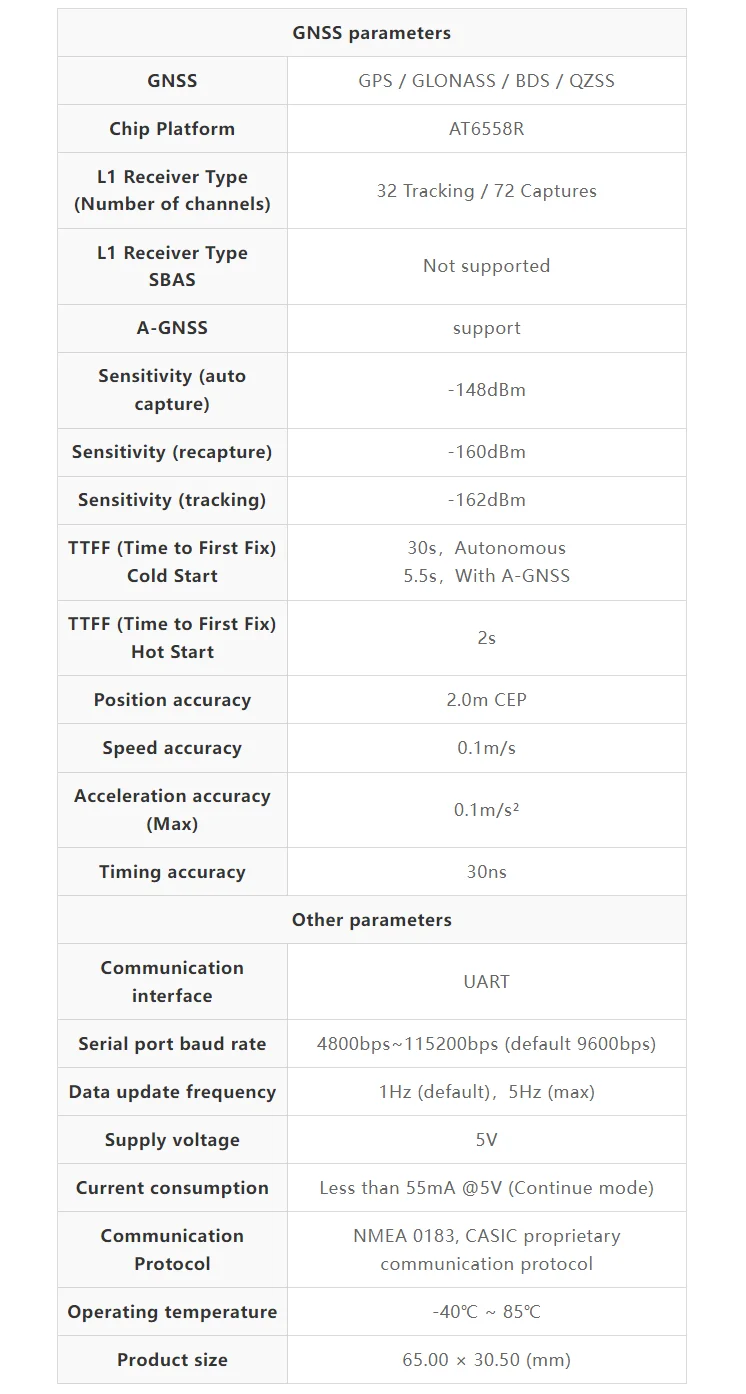The height and width of the screenshot is (1394, 746).
Task: Click the Not supported SBAS value
Action: [x=486, y=266]
